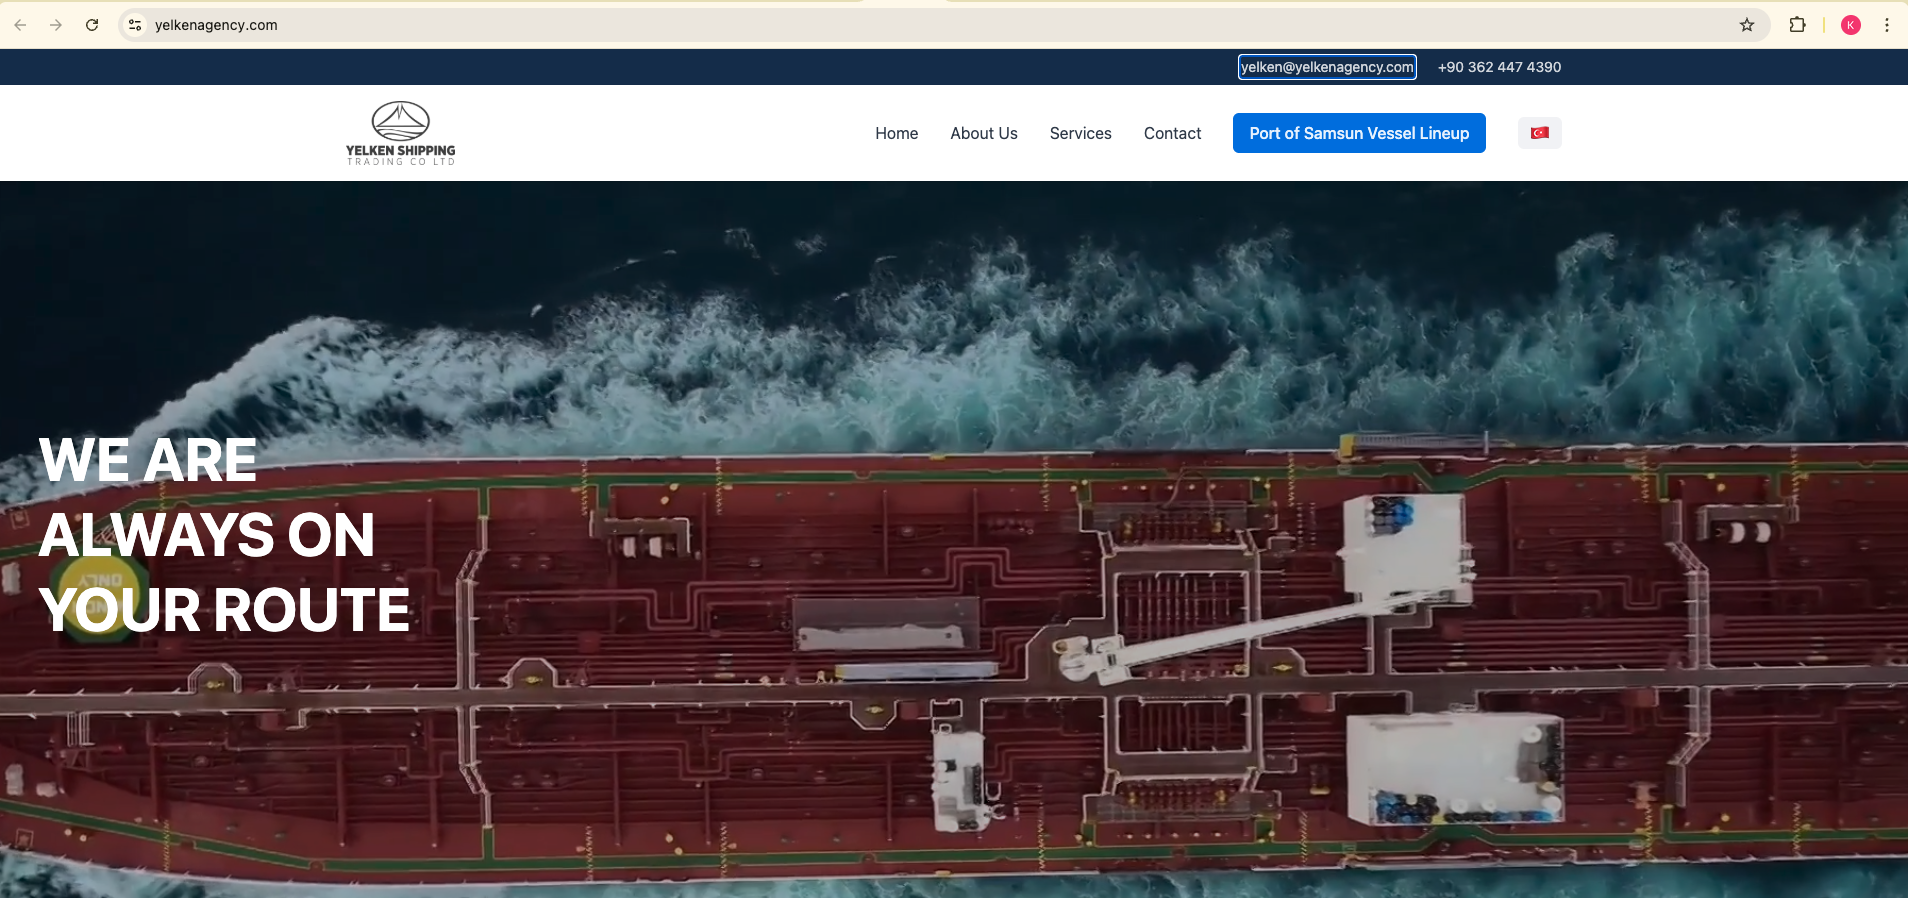Bookmark this page with star icon
The height and width of the screenshot is (898, 1908).
[x=1747, y=25]
